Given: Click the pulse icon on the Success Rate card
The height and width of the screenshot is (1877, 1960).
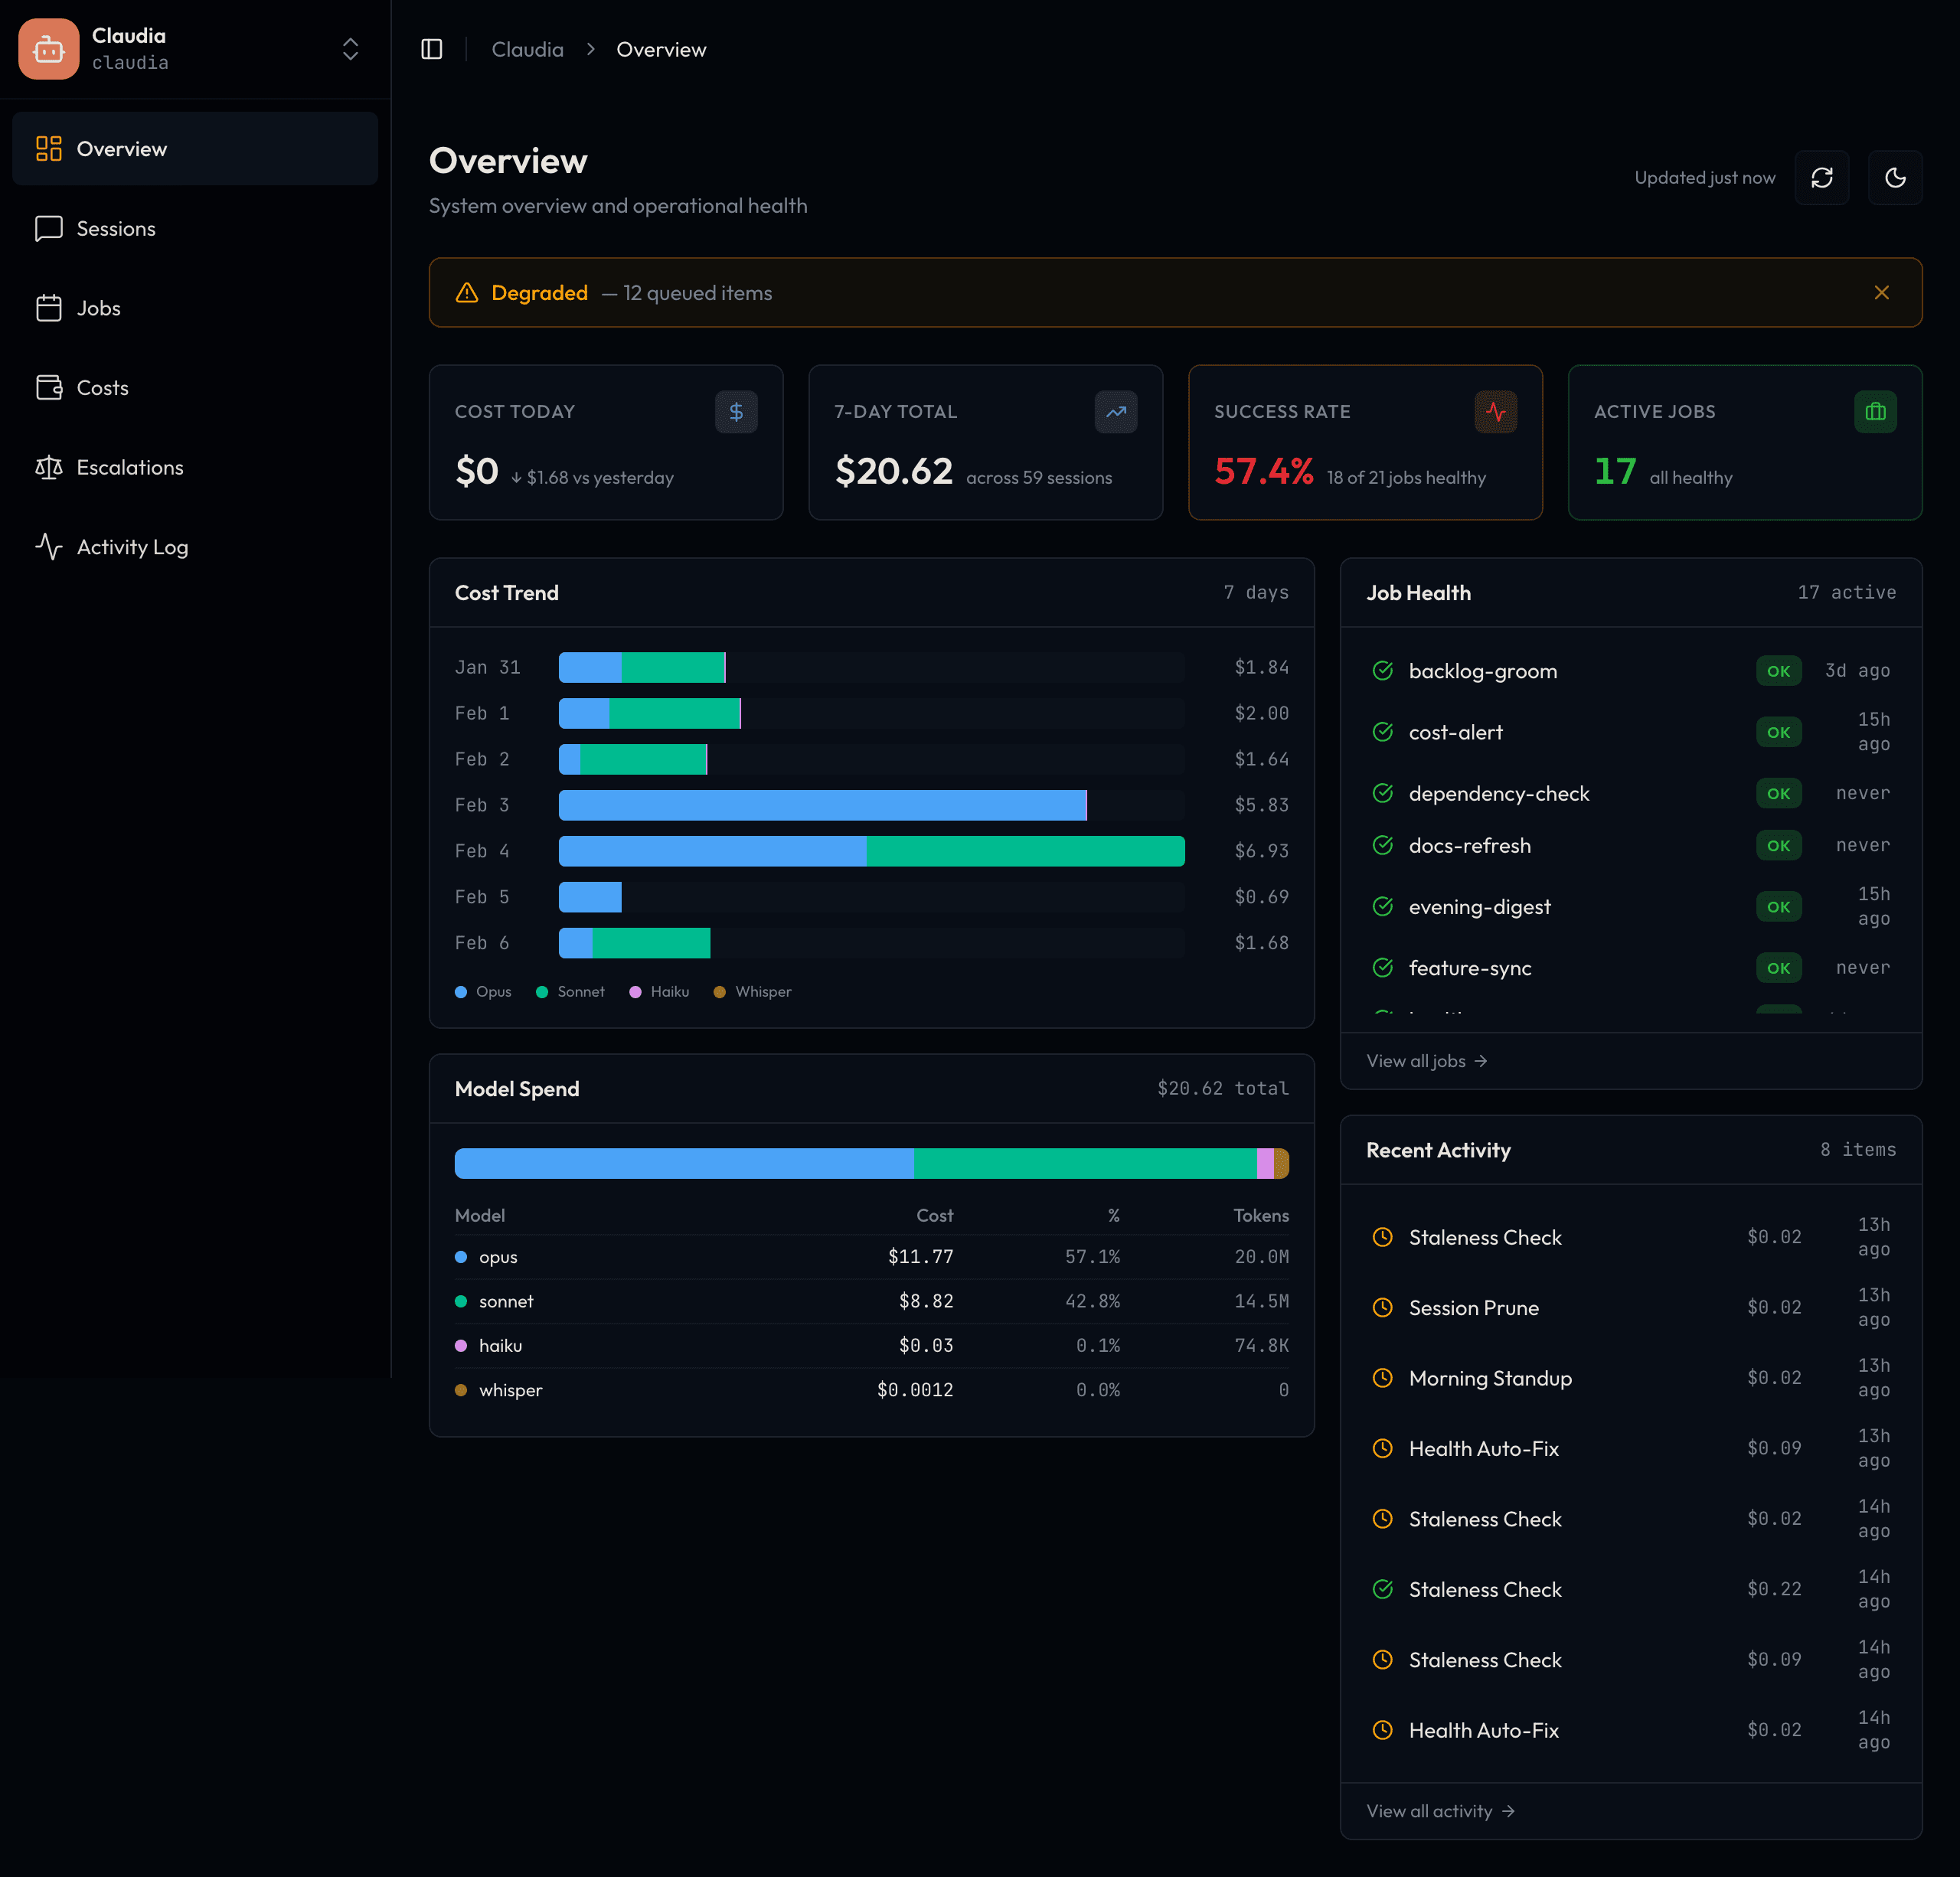Looking at the screenshot, I should point(1496,411).
